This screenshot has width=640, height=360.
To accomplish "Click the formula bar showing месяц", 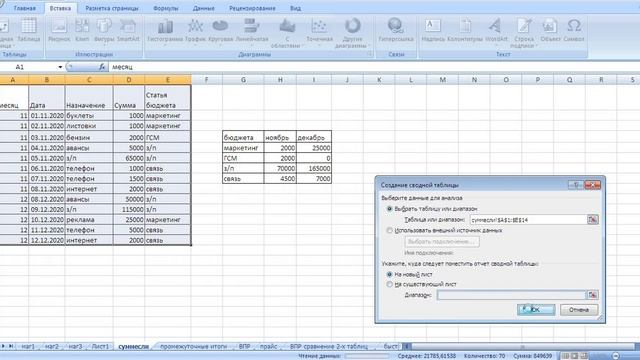I will point(373,67).
